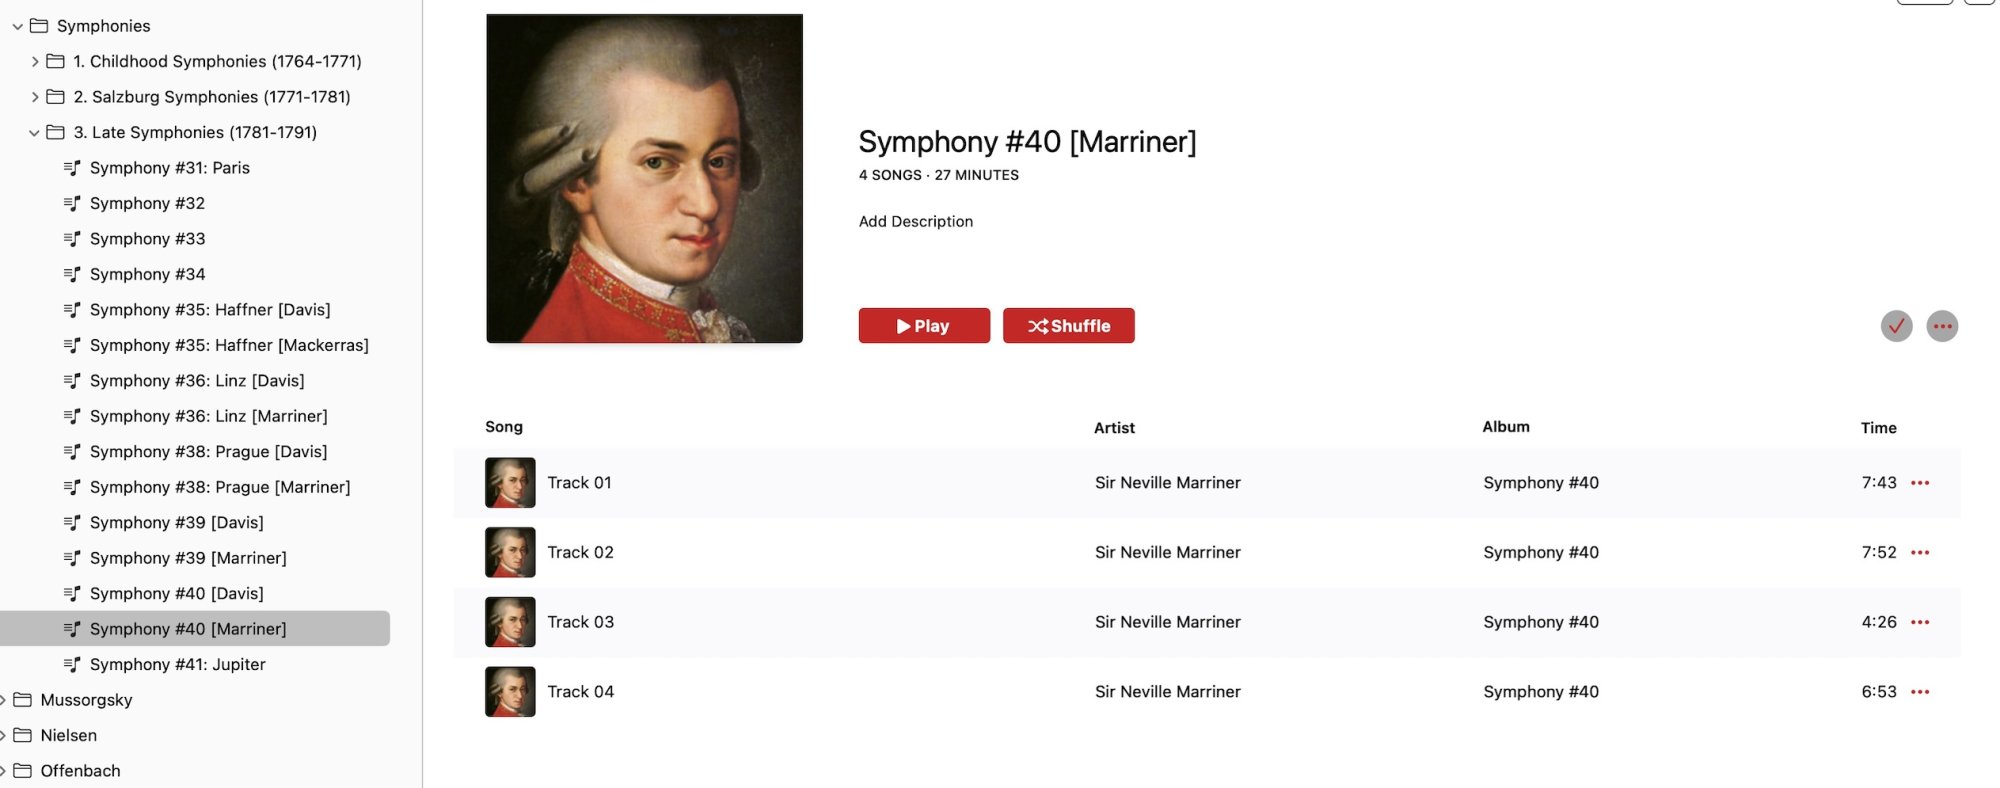Play the Symphony #40 playlist
The width and height of the screenshot is (2000, 788).
(x=923, y=326)
